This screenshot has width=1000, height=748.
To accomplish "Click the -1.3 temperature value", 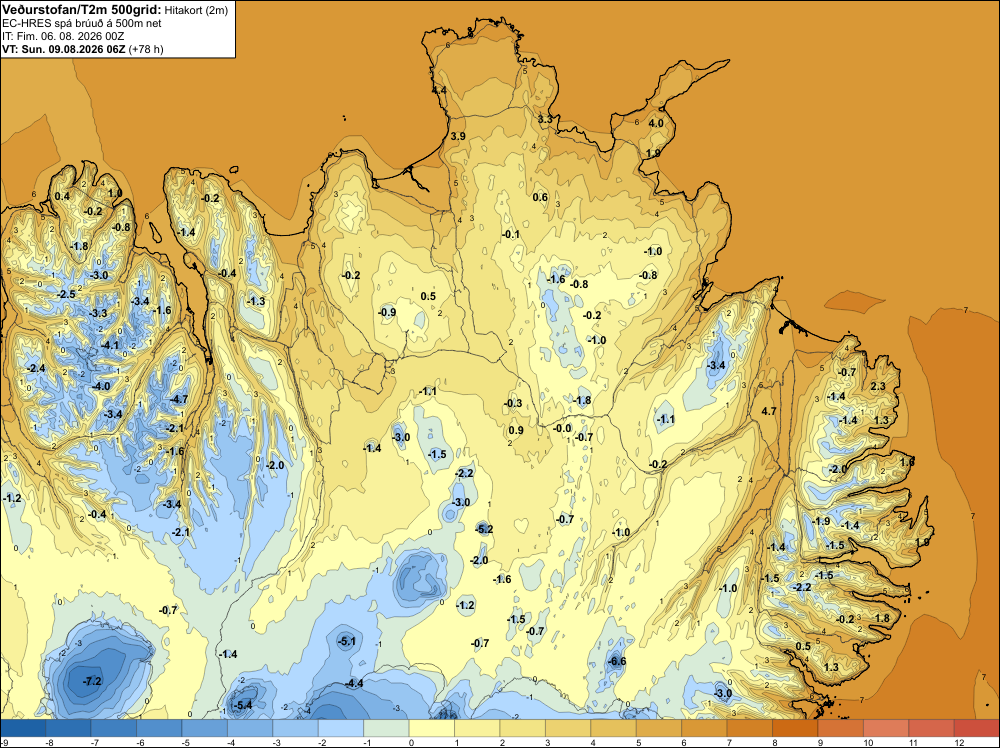I will pyautogui.click(x=256, y=301).
